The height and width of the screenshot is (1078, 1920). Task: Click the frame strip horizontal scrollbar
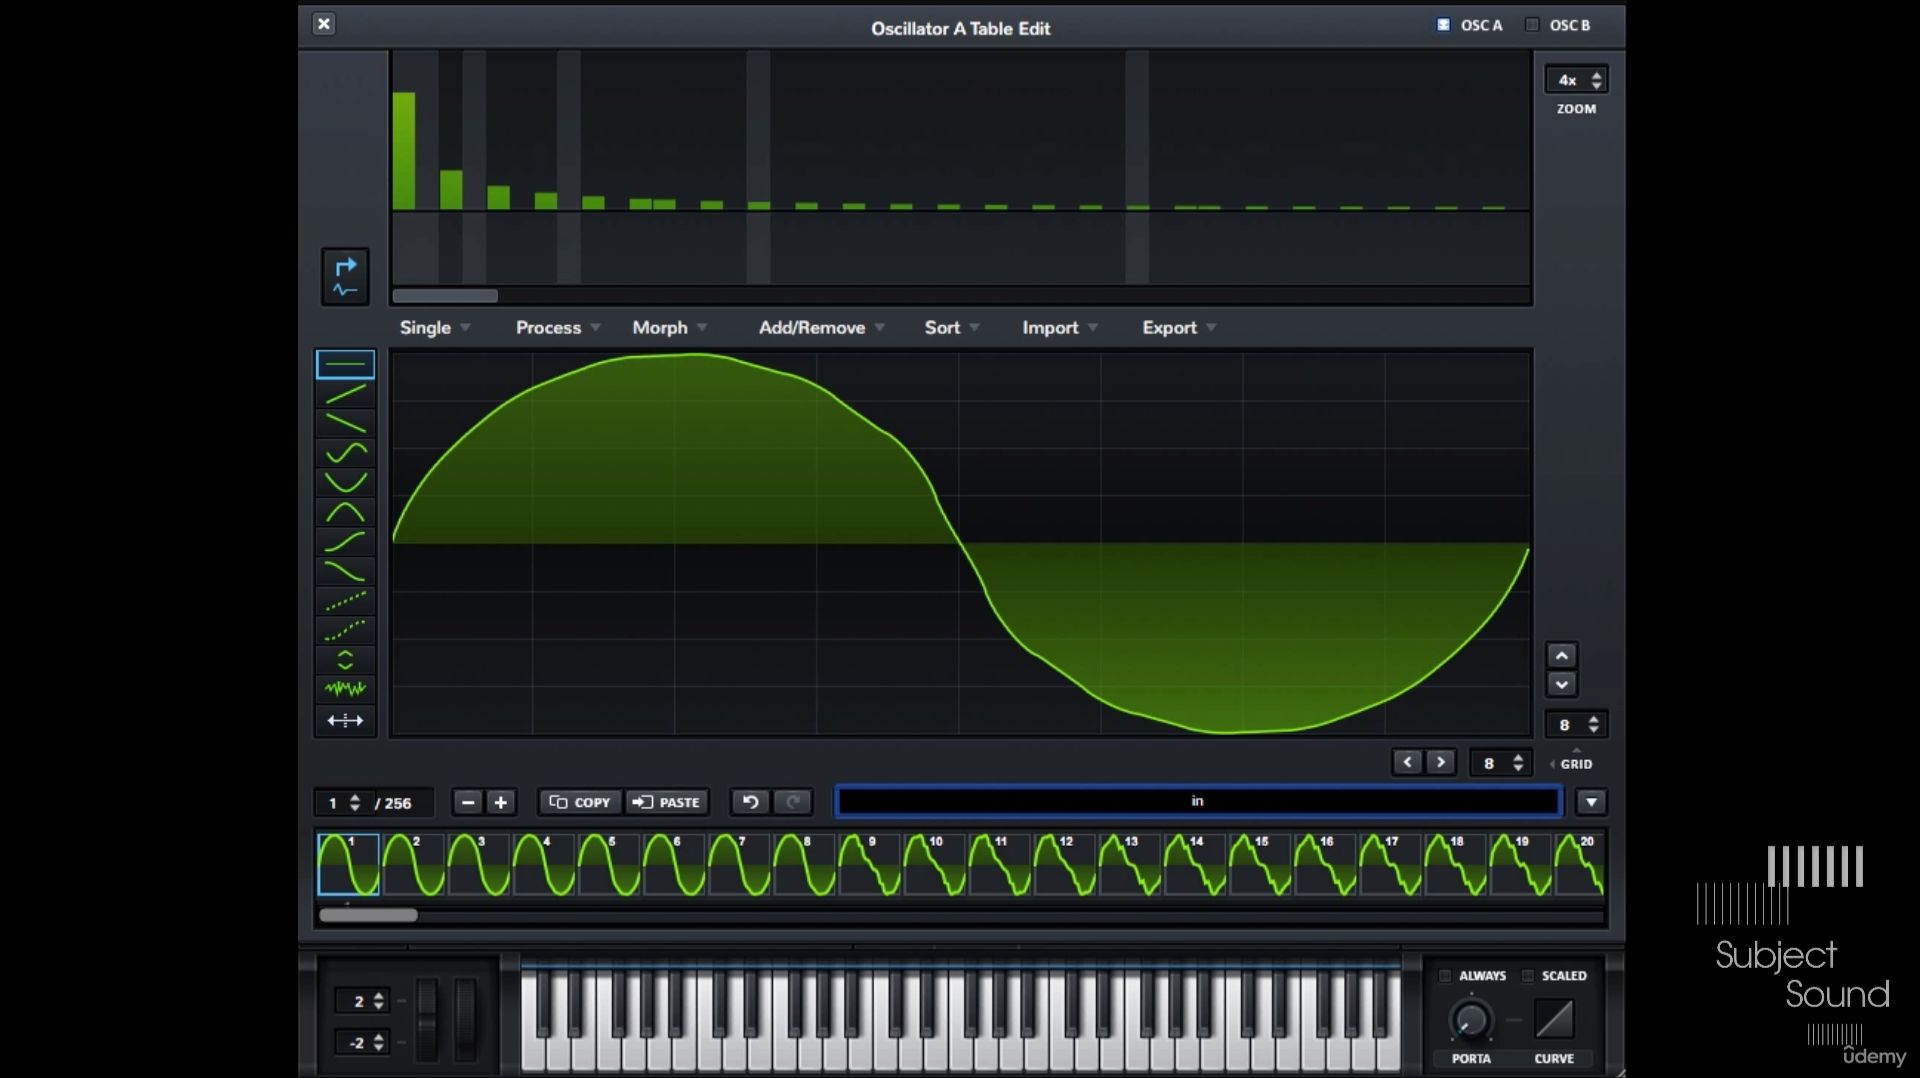pos(368,915)
